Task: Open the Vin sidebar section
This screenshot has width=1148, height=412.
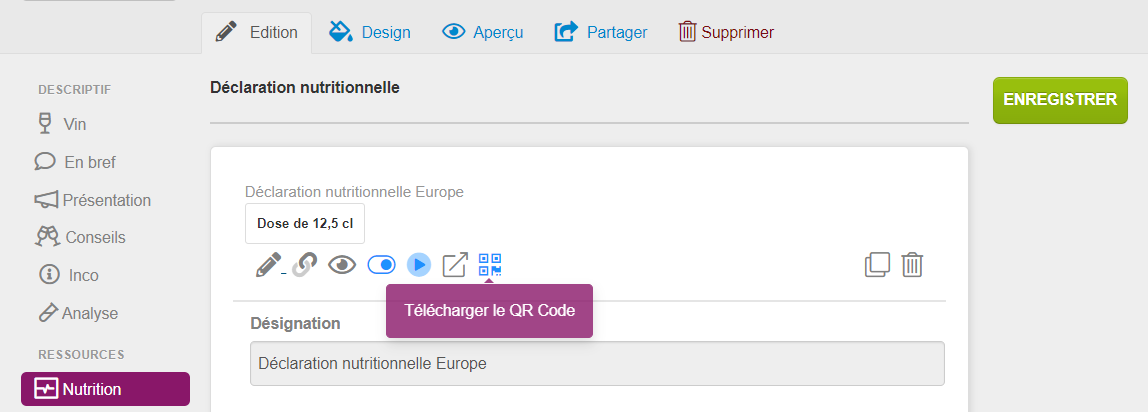Action: [62, 124]
